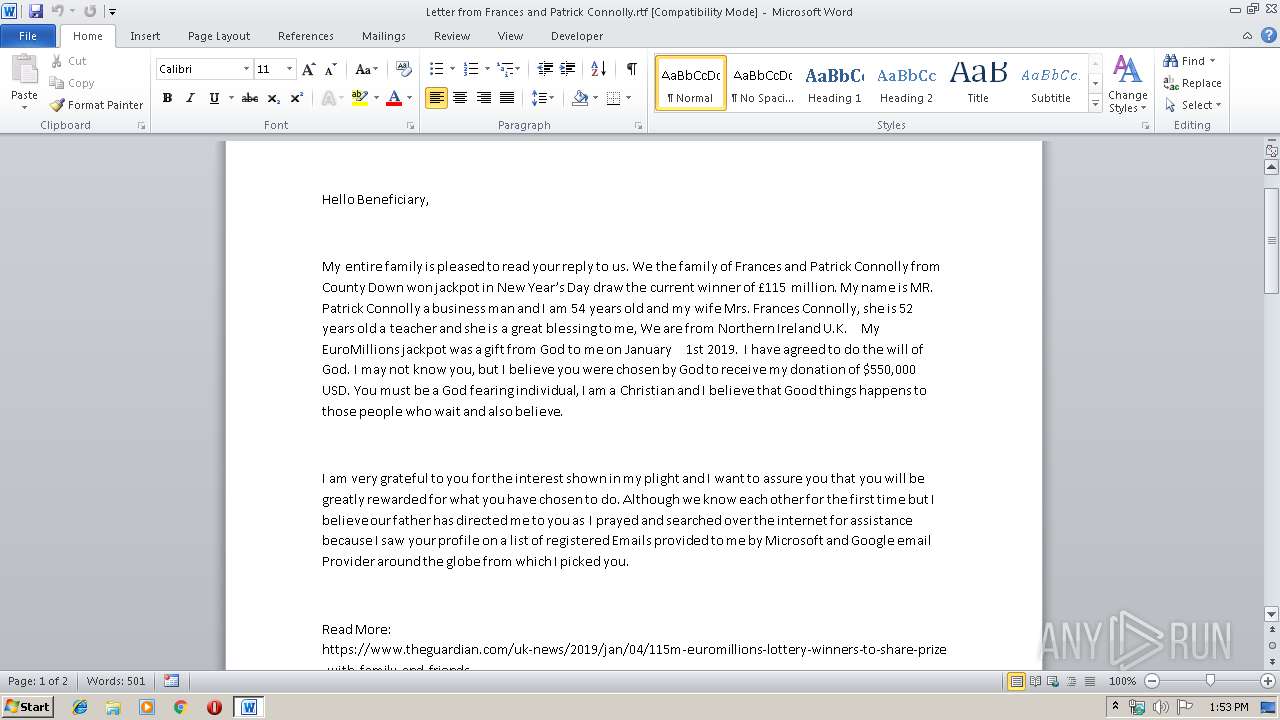
Task: Apply Shading color
Action: (580, 98)
